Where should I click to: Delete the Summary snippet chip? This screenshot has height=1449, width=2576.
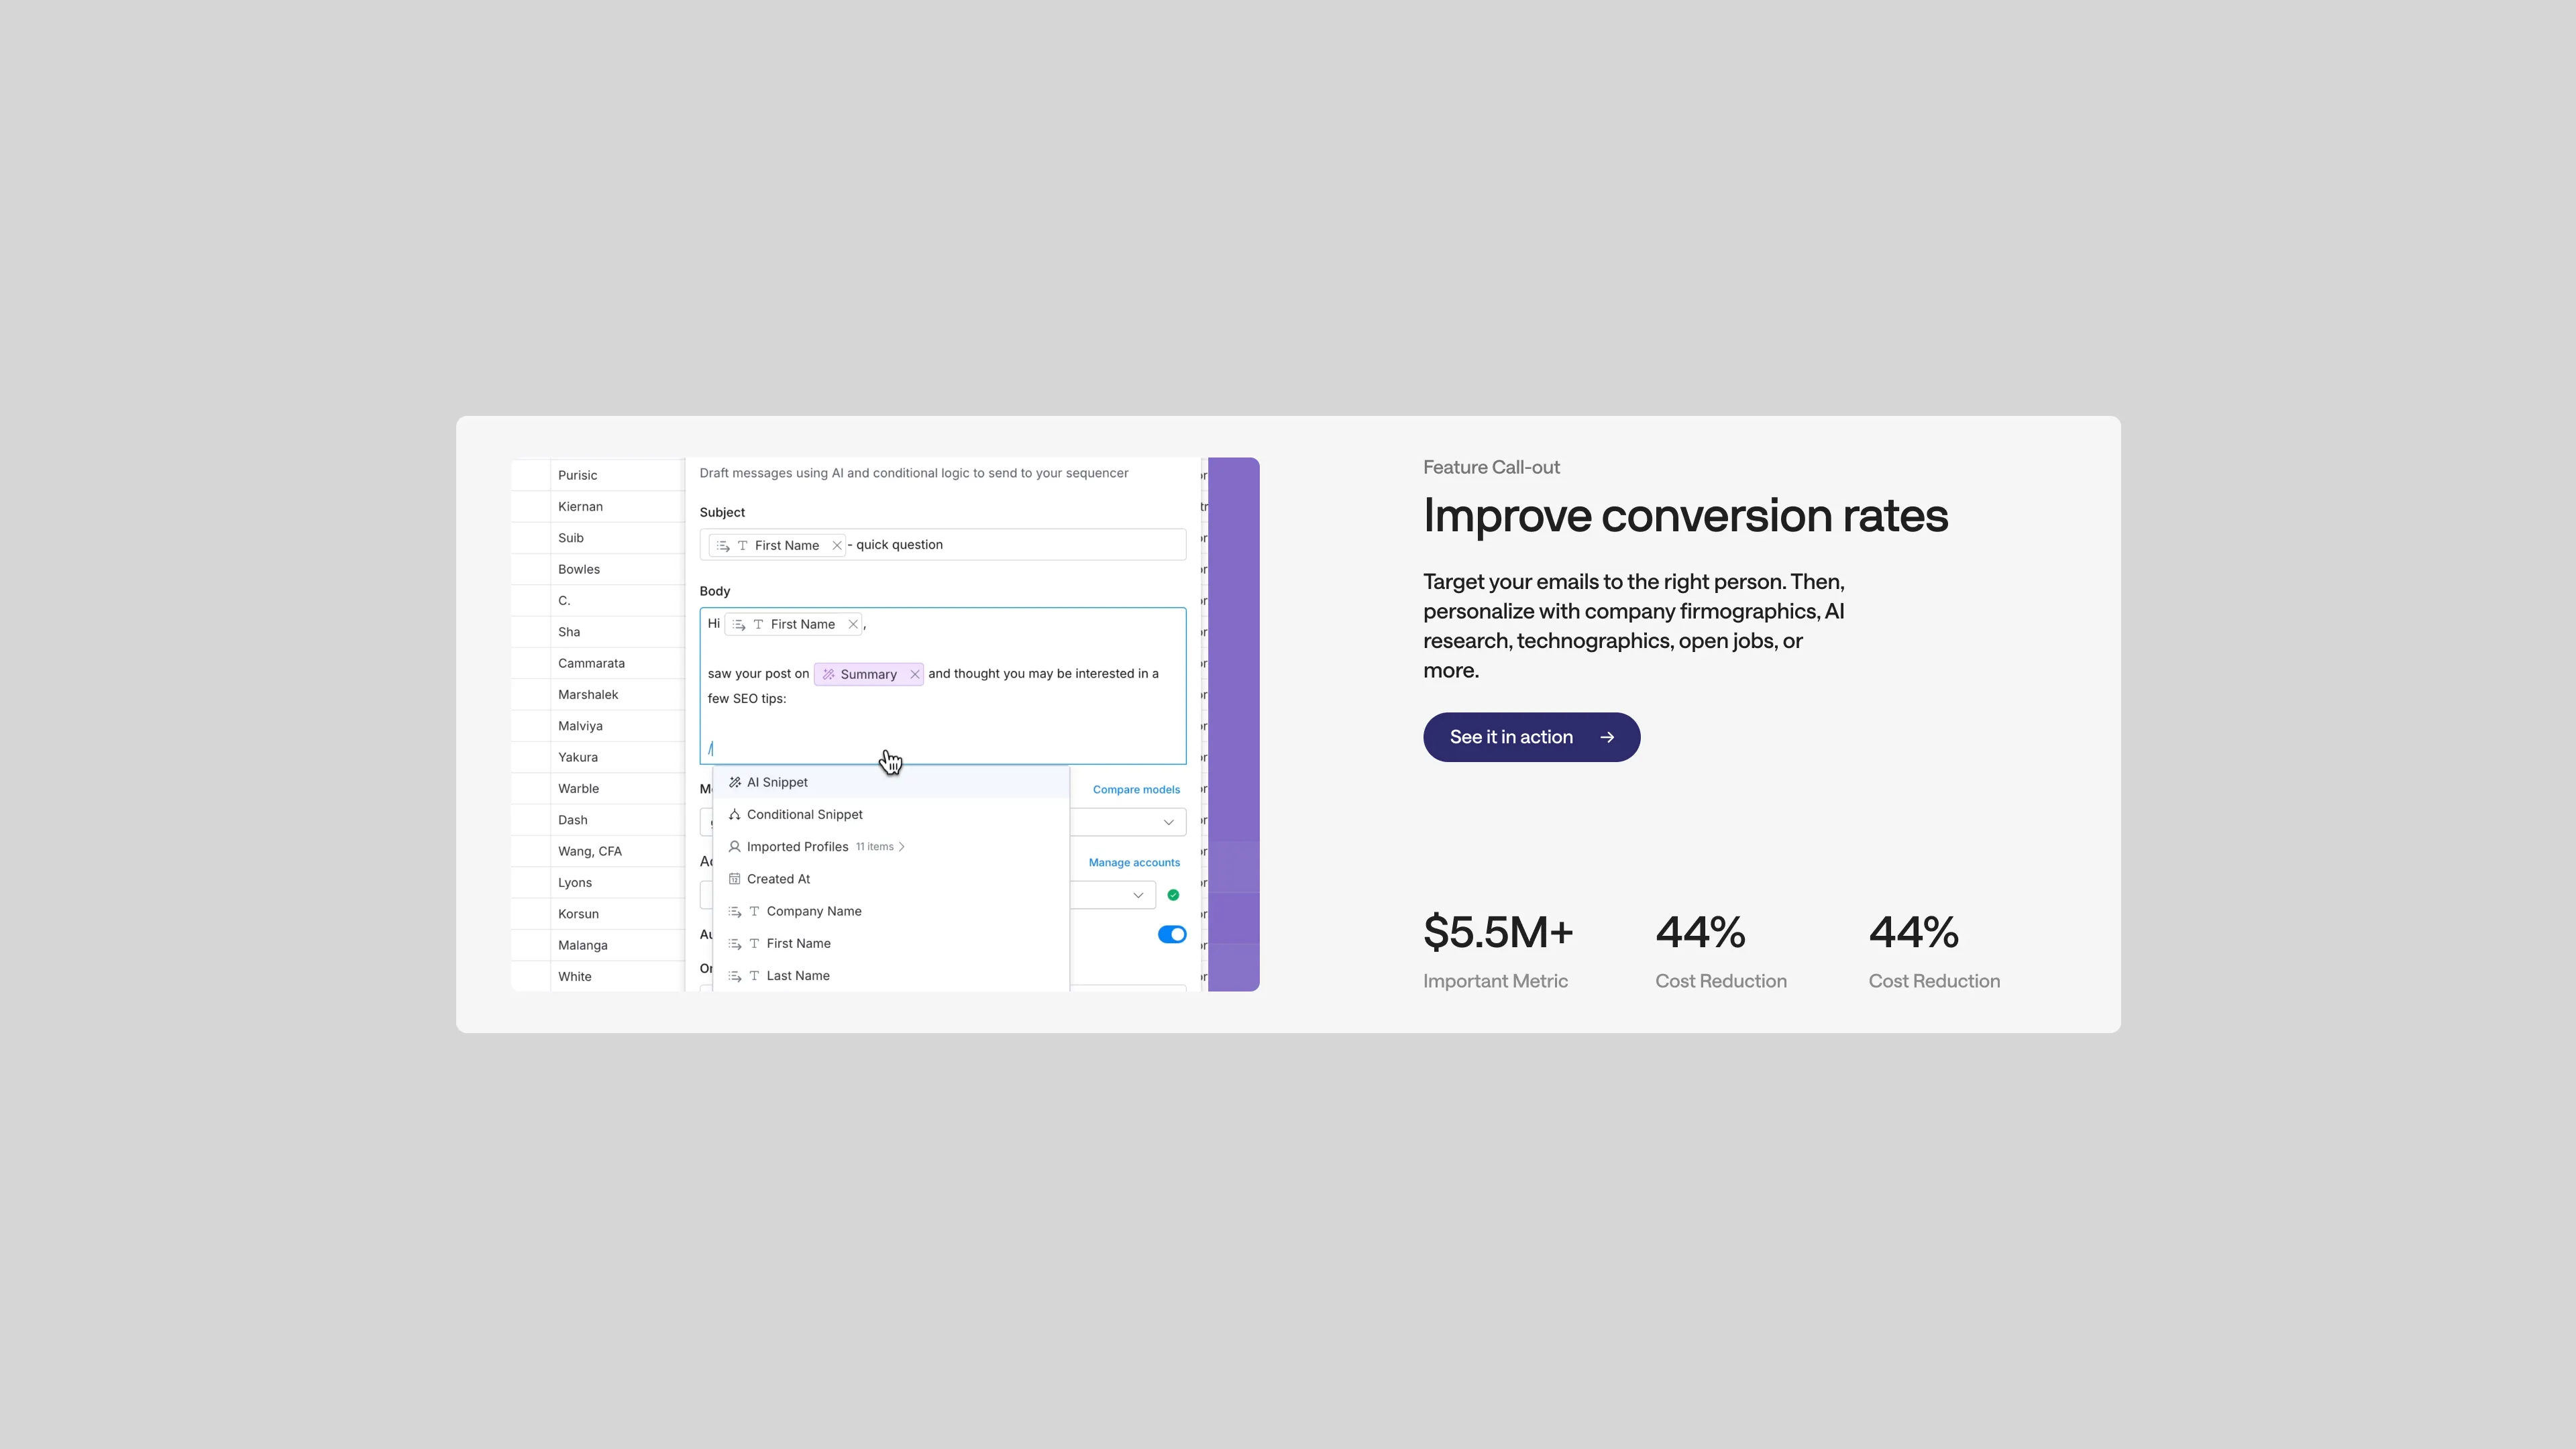click(x=914, y=674)
